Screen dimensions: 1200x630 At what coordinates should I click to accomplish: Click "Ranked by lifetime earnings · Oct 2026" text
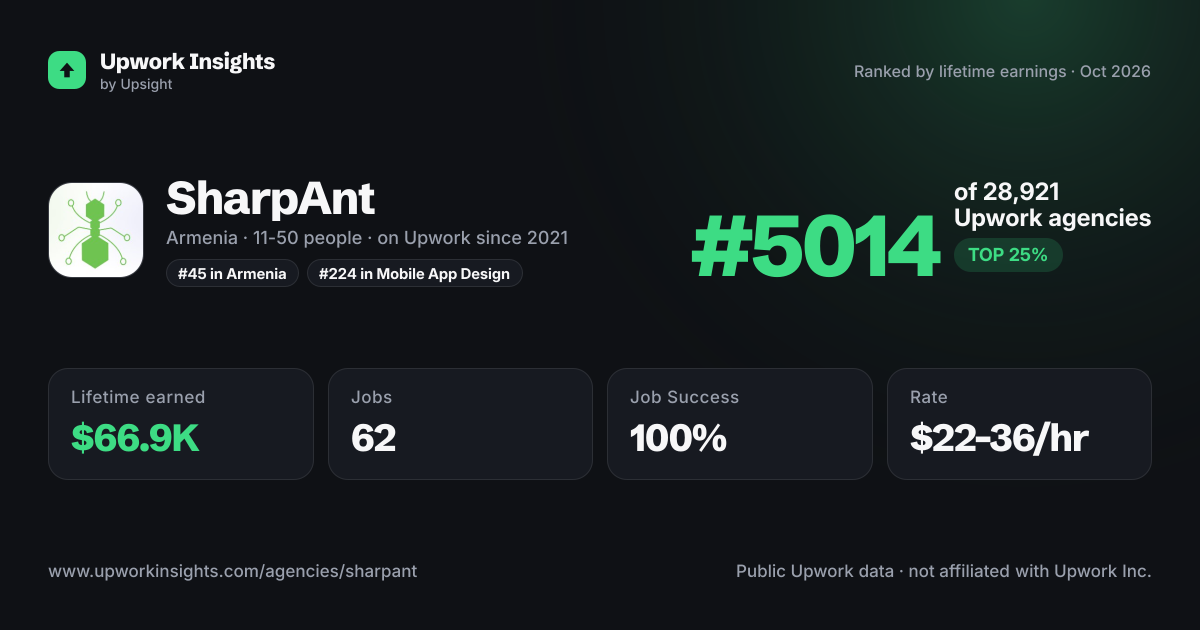click(x=1002, y=72)
